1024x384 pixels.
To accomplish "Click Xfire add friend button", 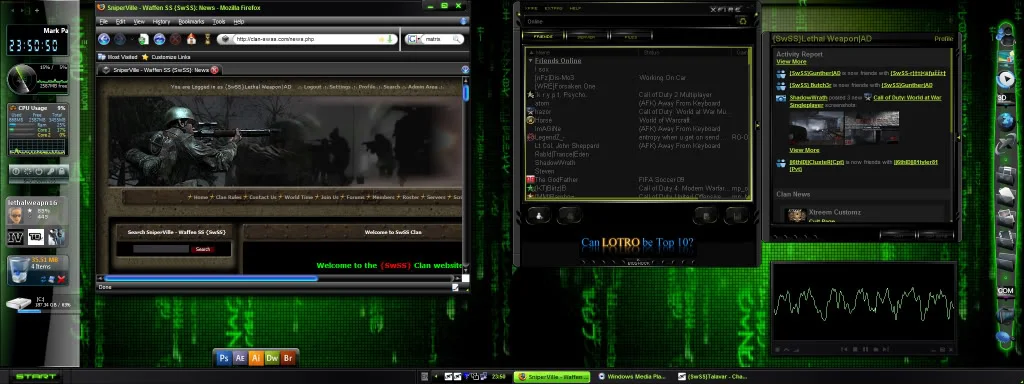I will (x=538, y=215).
